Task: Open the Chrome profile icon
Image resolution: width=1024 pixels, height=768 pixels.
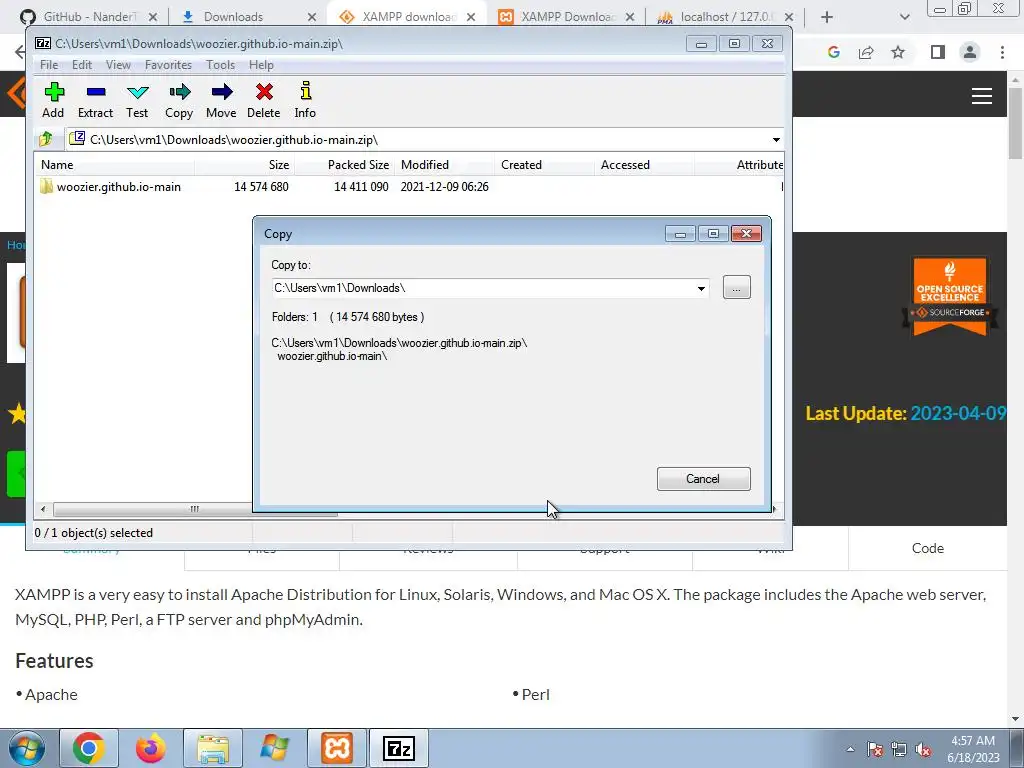Action: click(970, 52)
